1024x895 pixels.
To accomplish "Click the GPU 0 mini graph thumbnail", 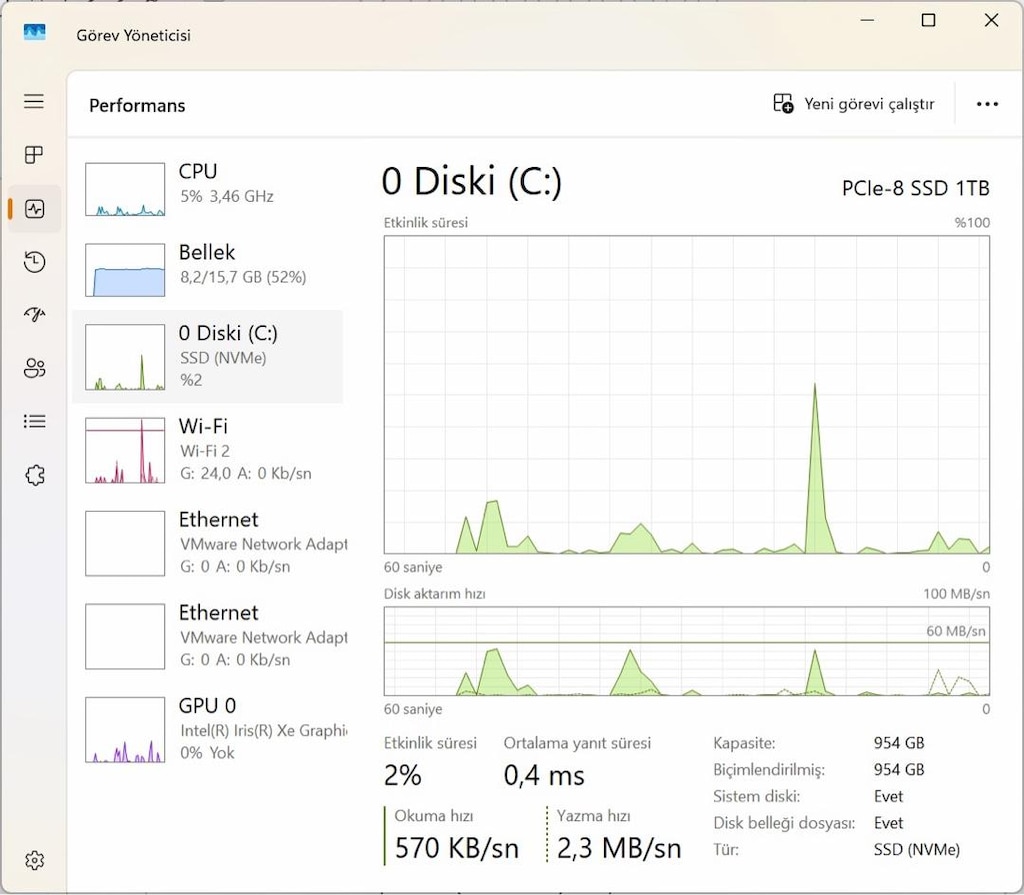I will coord(125,730).
